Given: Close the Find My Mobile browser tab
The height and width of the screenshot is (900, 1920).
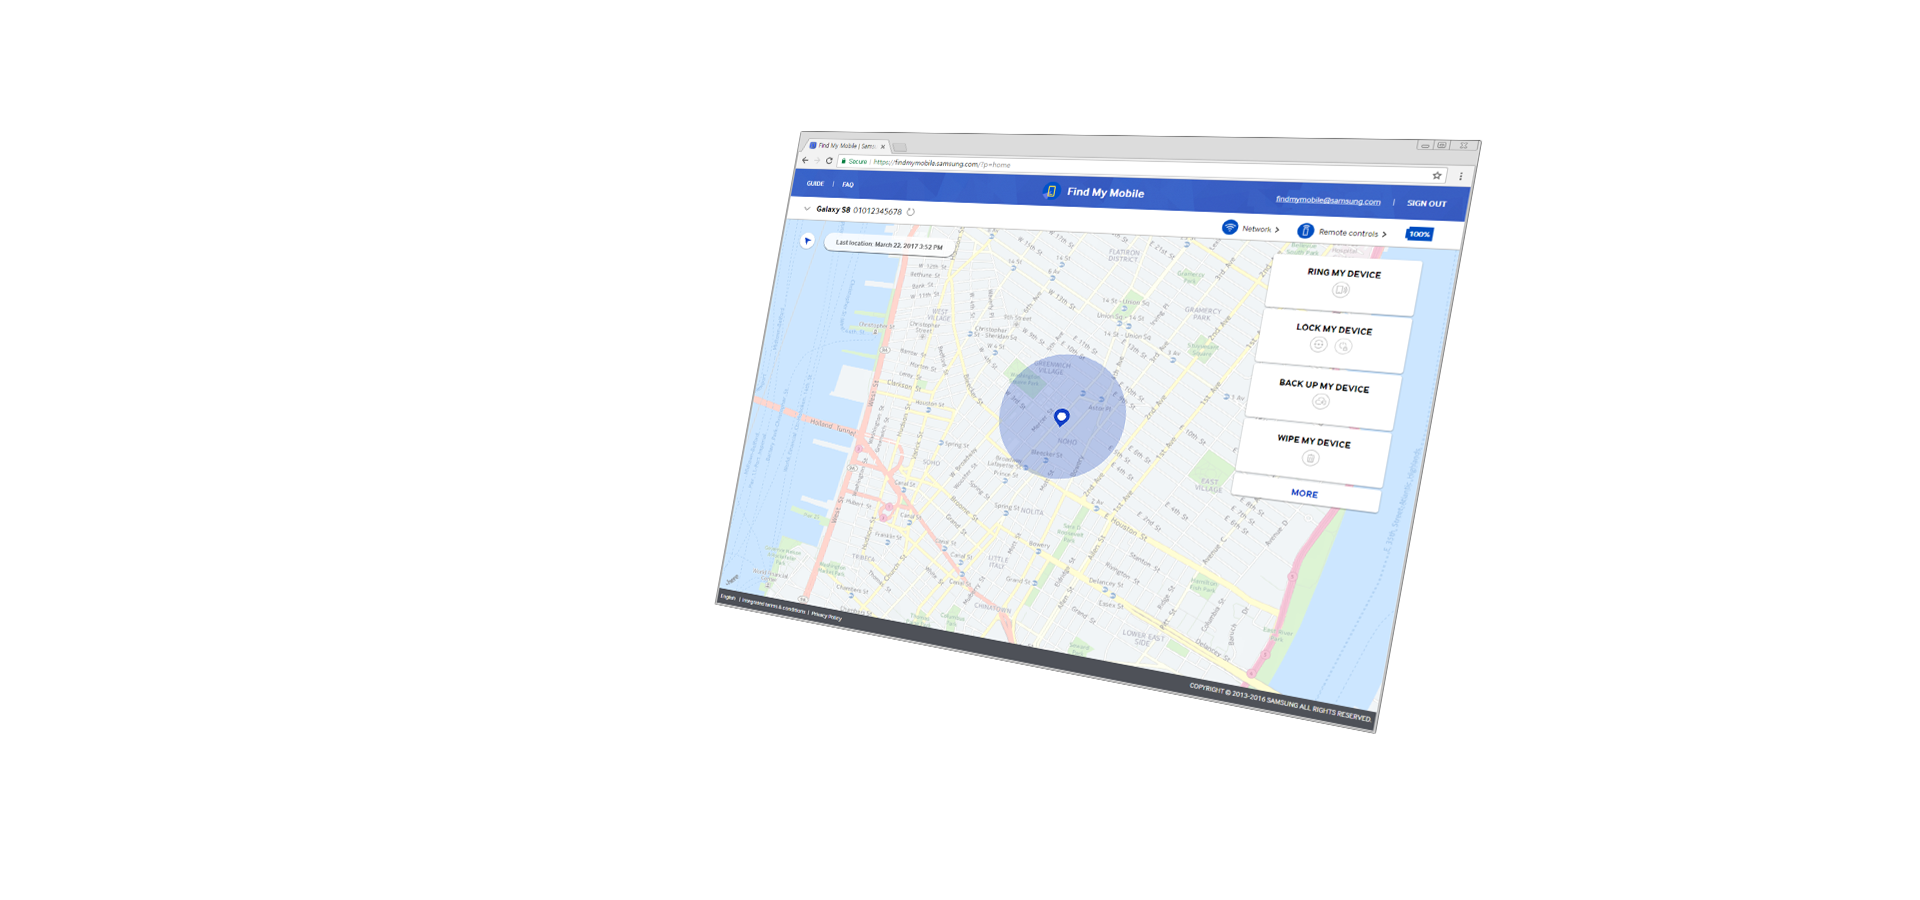Looking at the screenshot, I should pos(883,146).
